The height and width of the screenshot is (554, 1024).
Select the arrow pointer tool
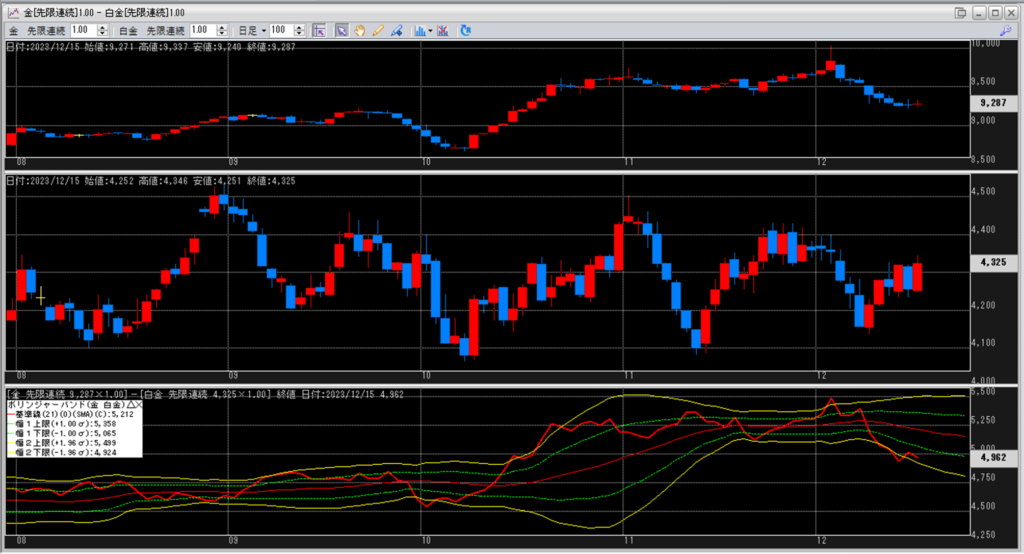[341, 30]
